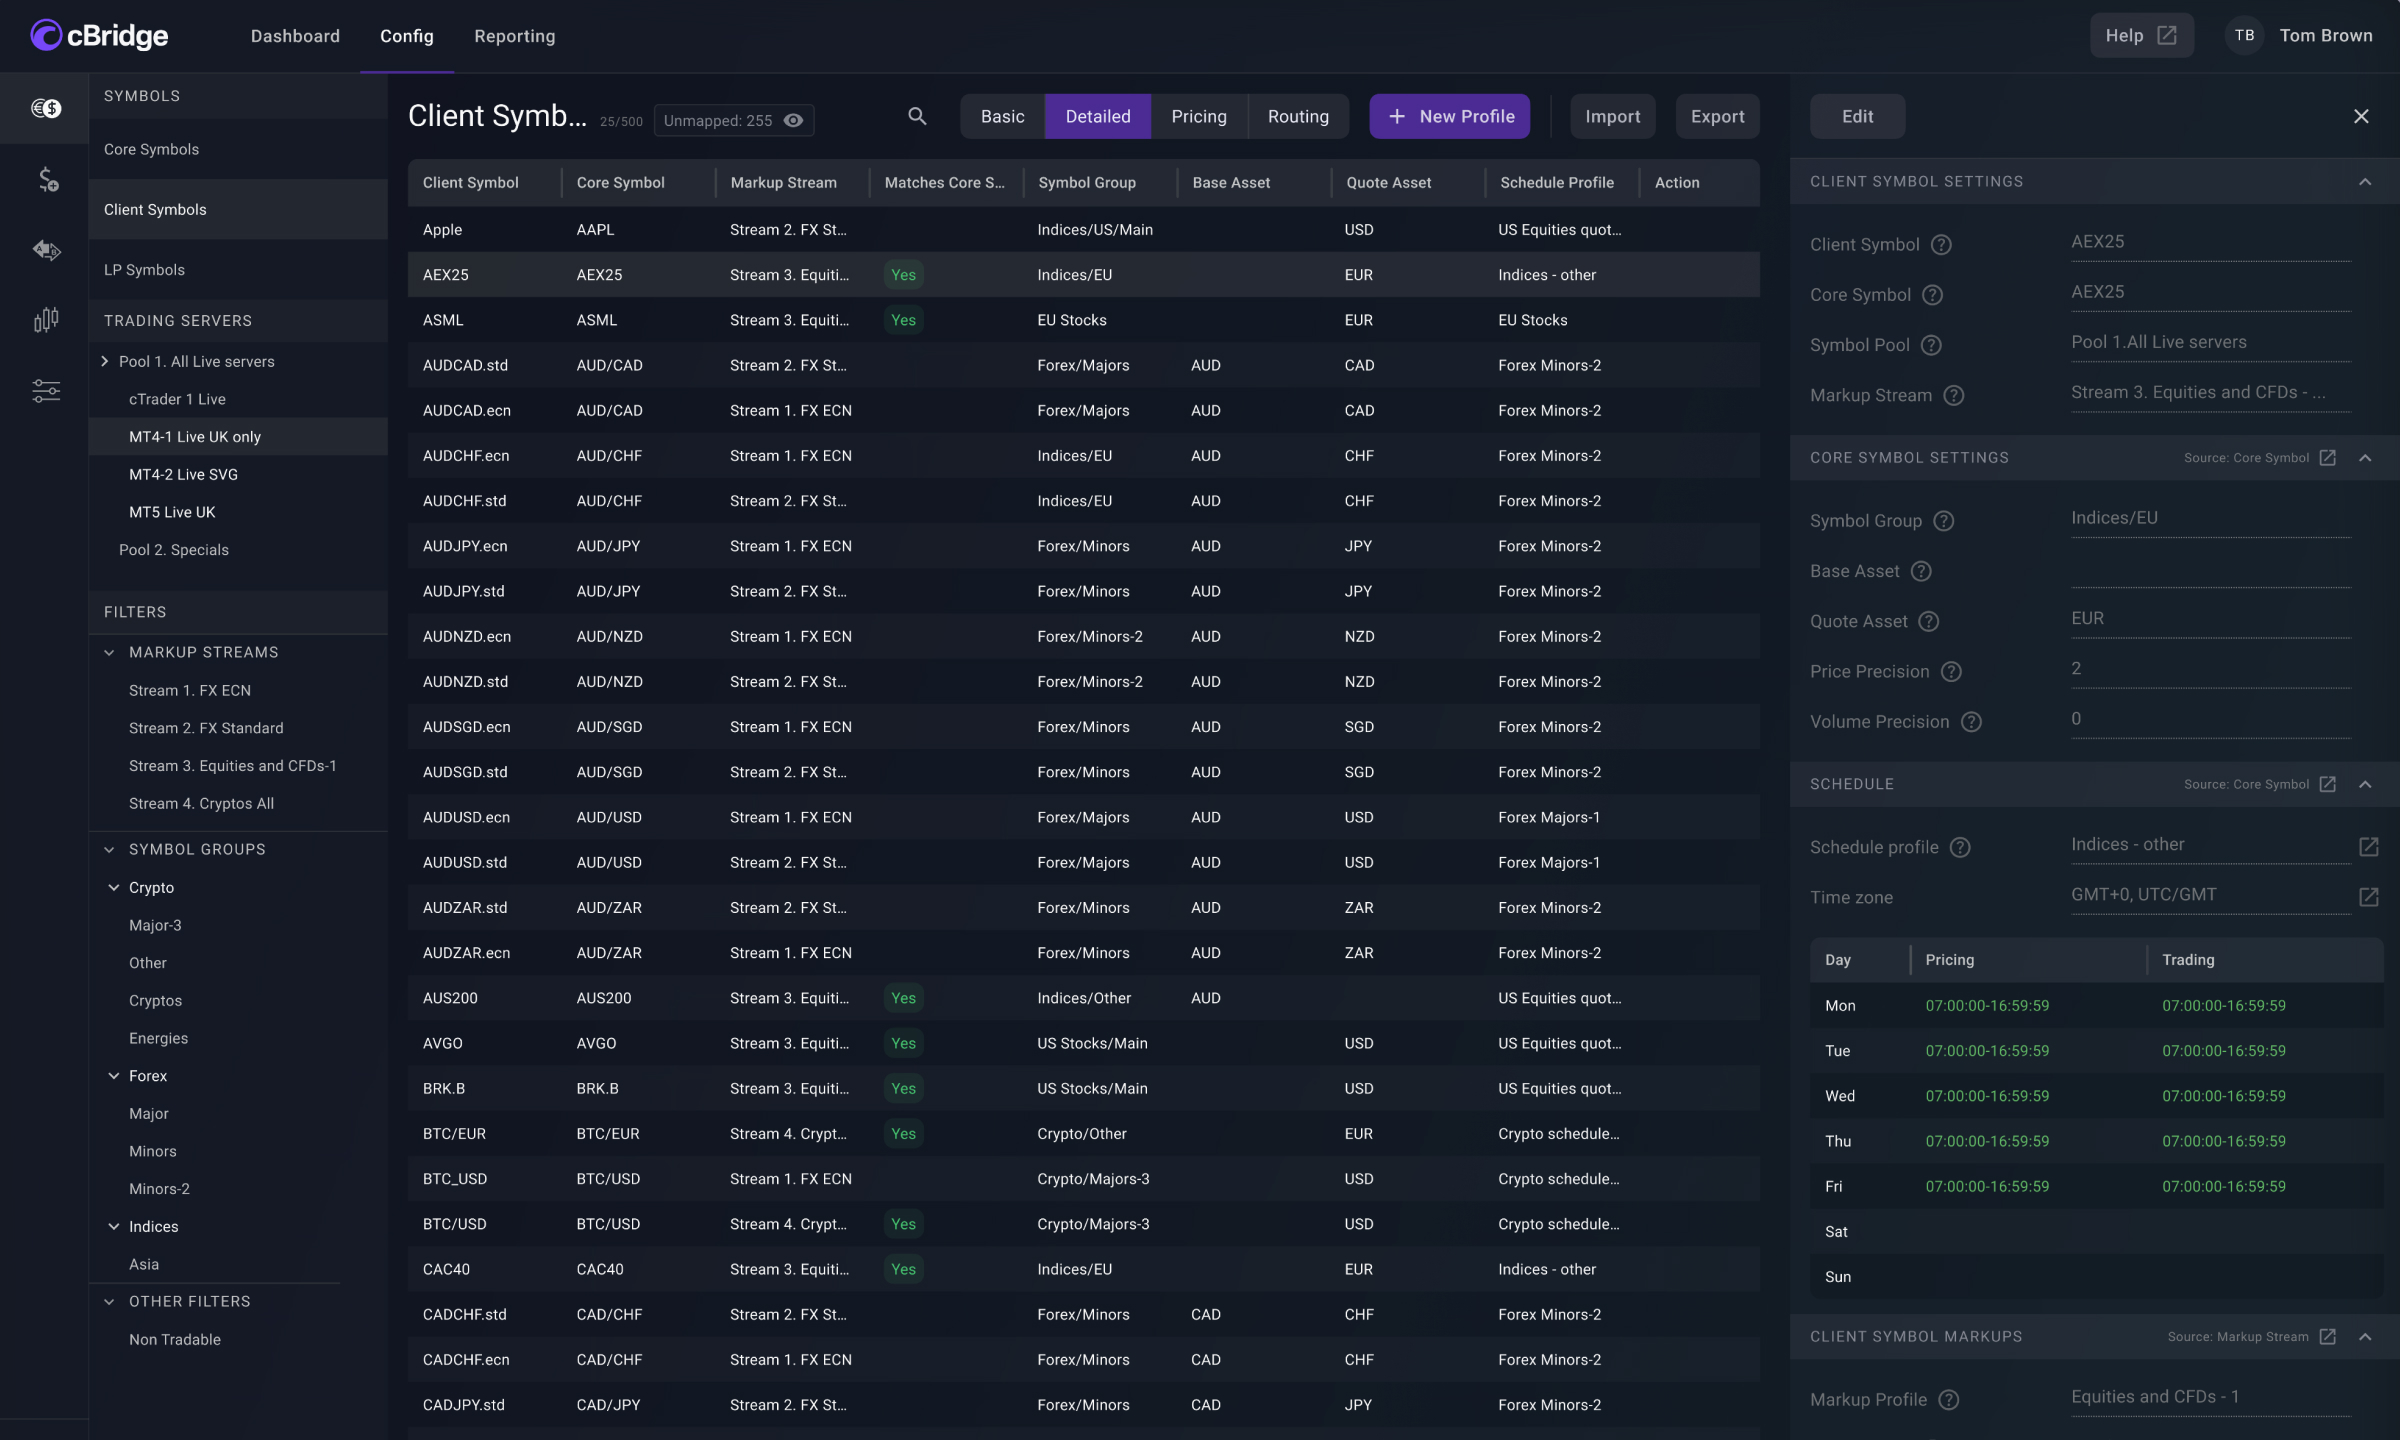
Task: Expand Pool 1. All Live servers
Action: tap(105, 362)
